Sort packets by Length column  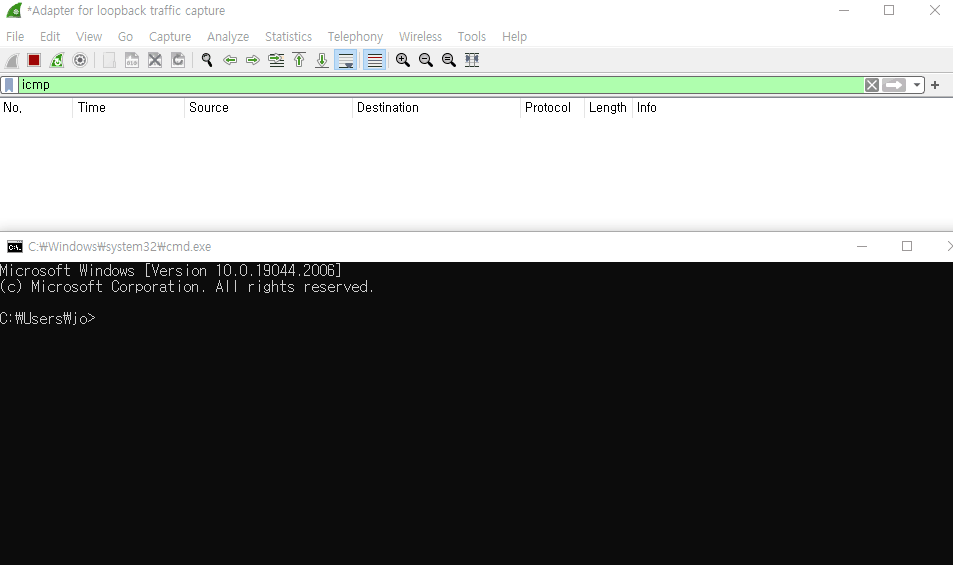(x=608, y=108)
